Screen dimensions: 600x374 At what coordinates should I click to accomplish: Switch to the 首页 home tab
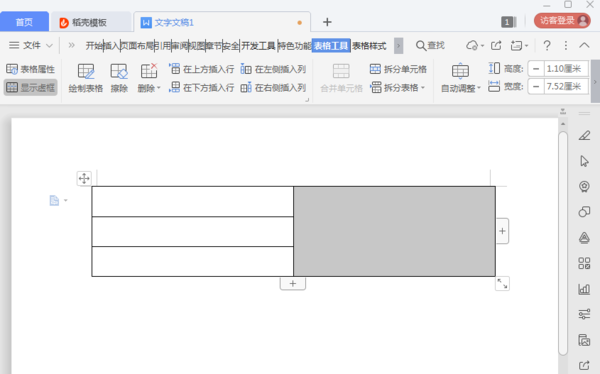(x=24, y=22)
